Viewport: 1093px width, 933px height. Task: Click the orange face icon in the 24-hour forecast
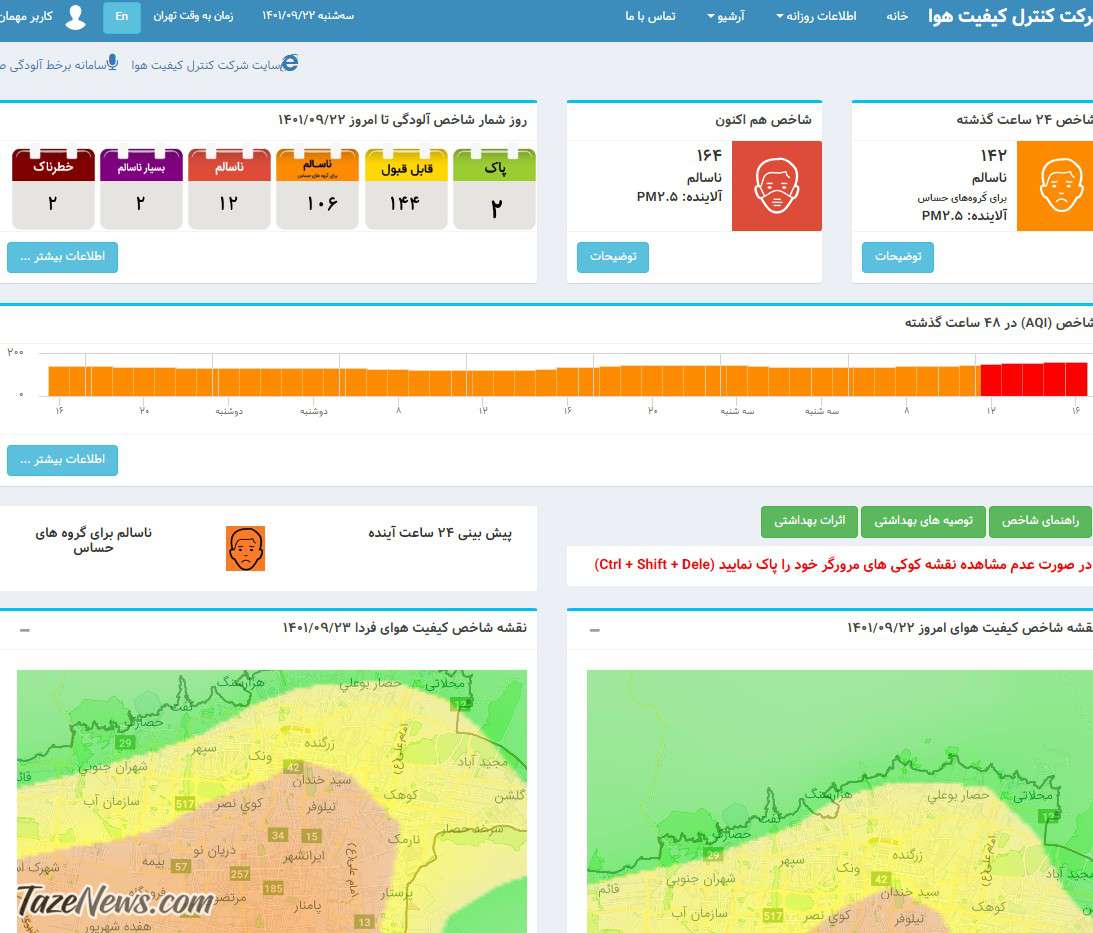coord(245,548)
